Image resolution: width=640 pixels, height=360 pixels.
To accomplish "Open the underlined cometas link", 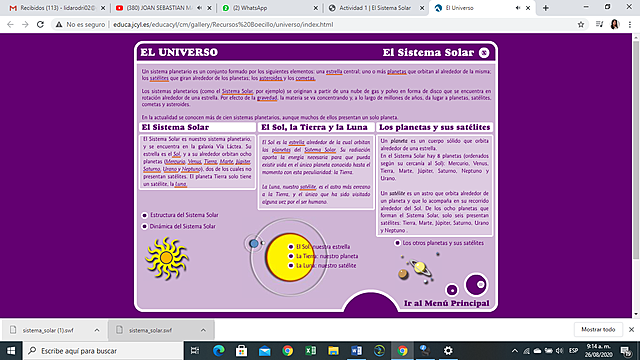I will pyautogui.click(x=305, y=78).
